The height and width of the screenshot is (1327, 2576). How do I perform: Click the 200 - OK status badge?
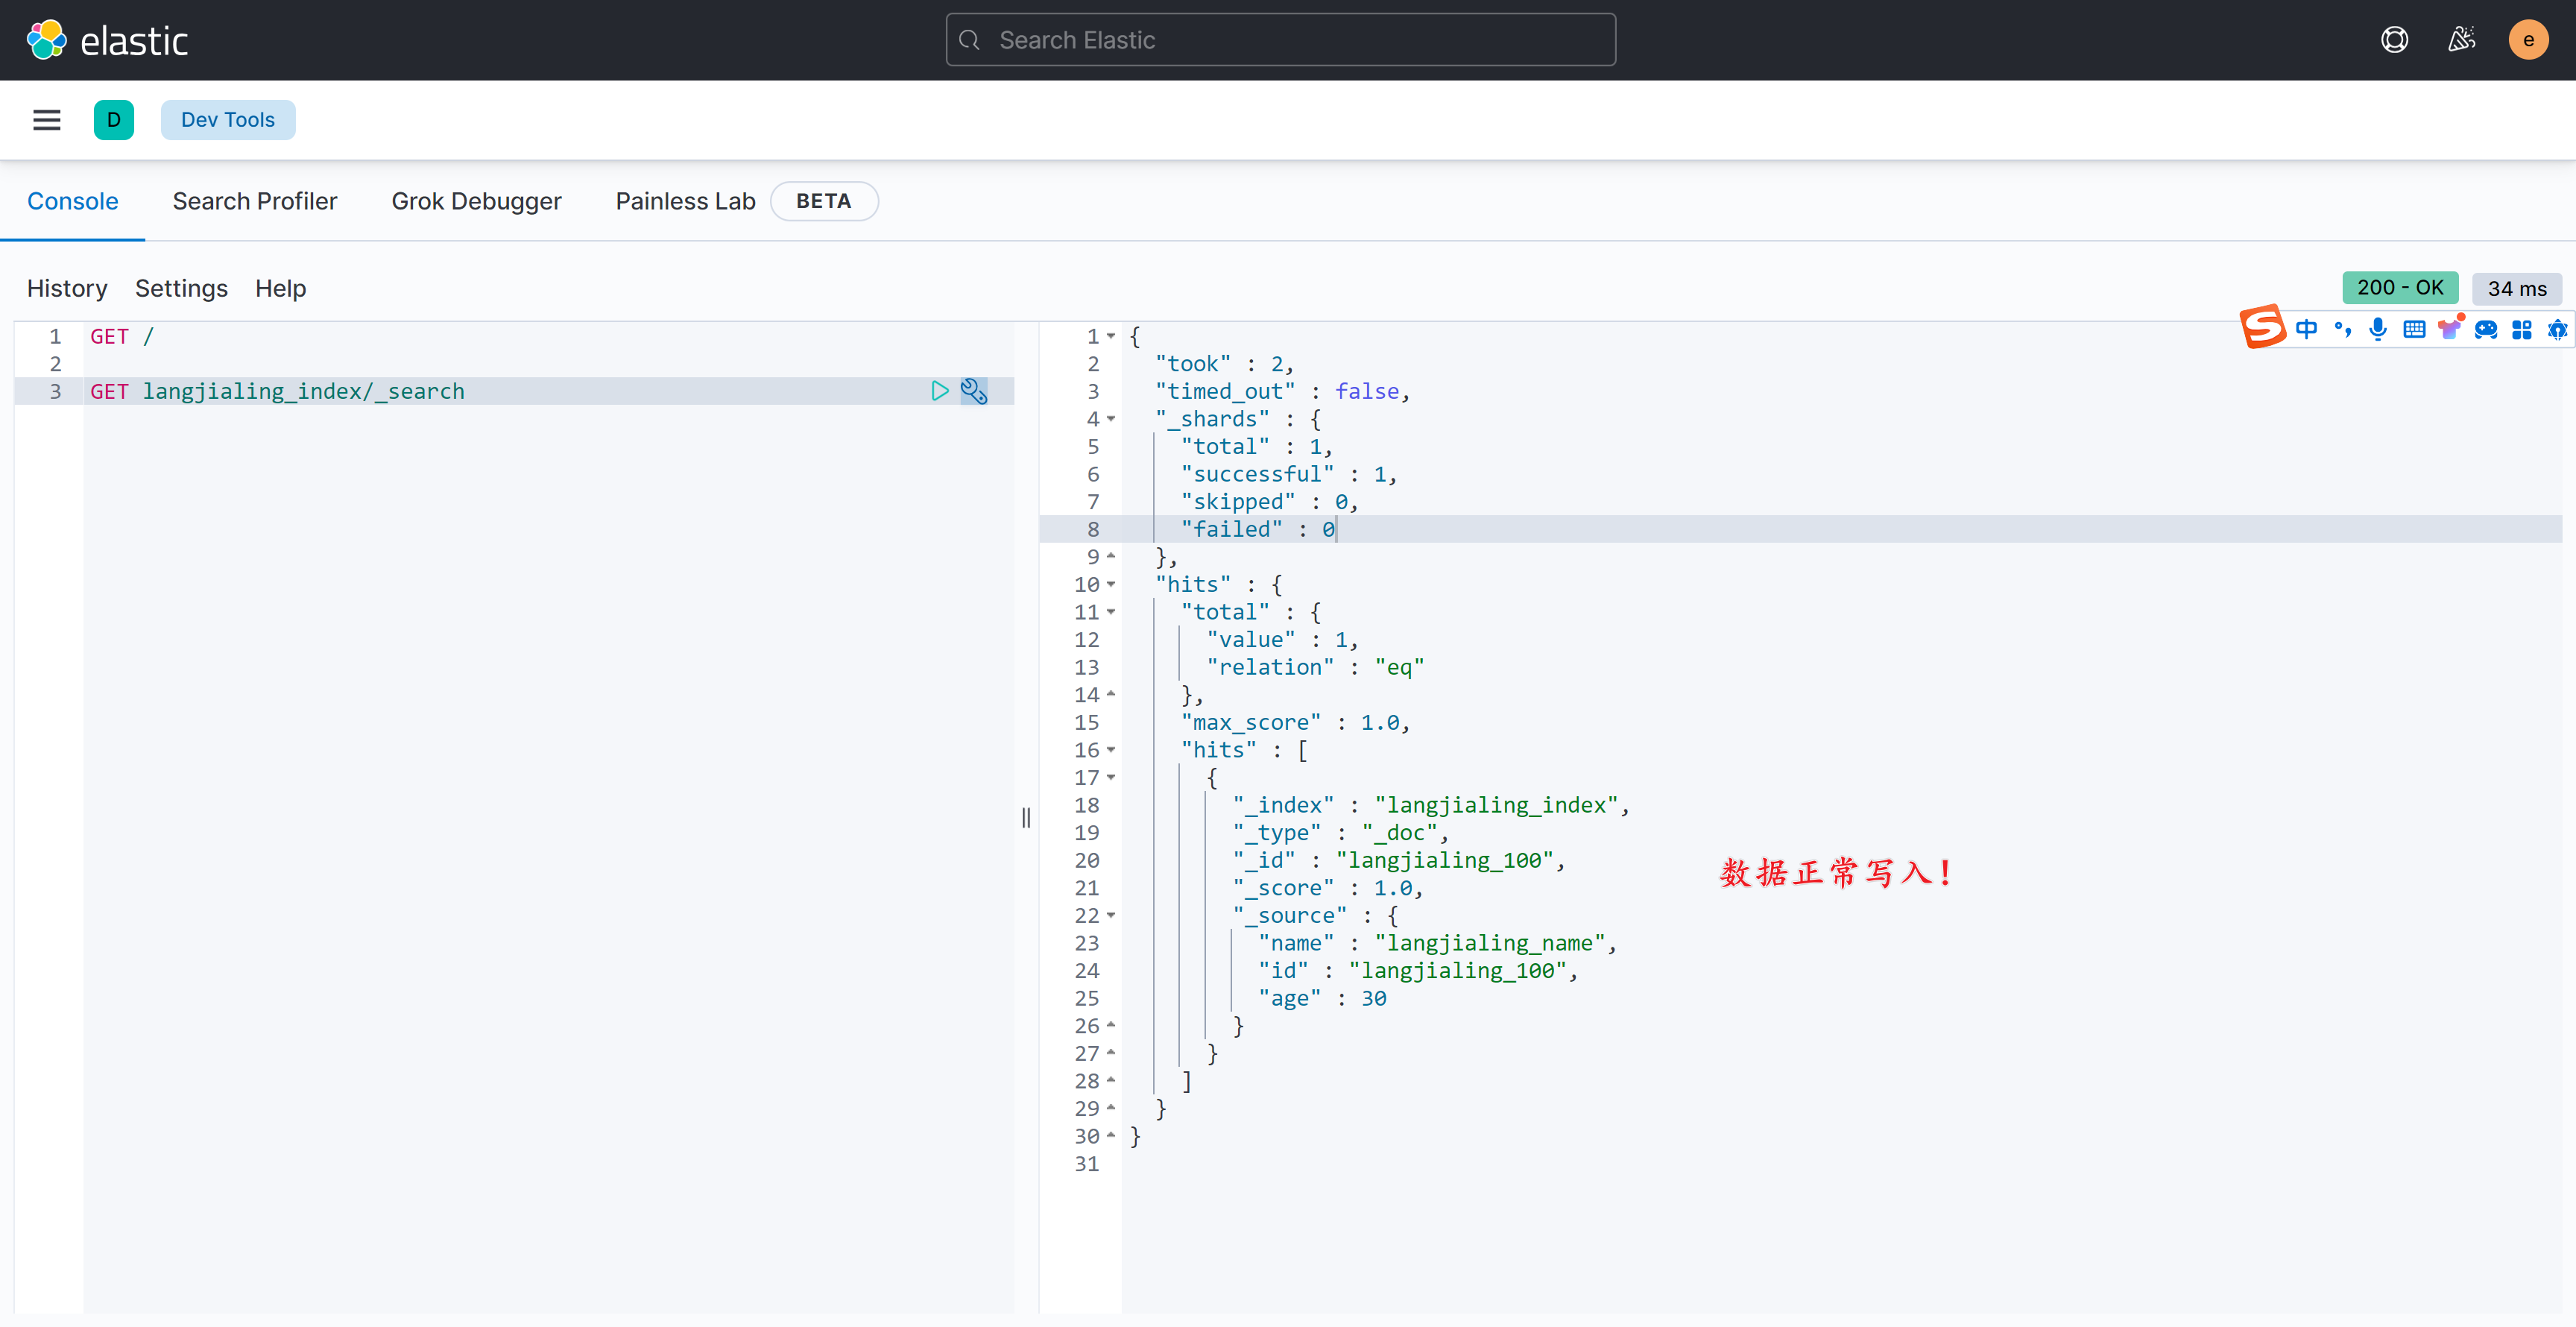[x=2400, y=288]
